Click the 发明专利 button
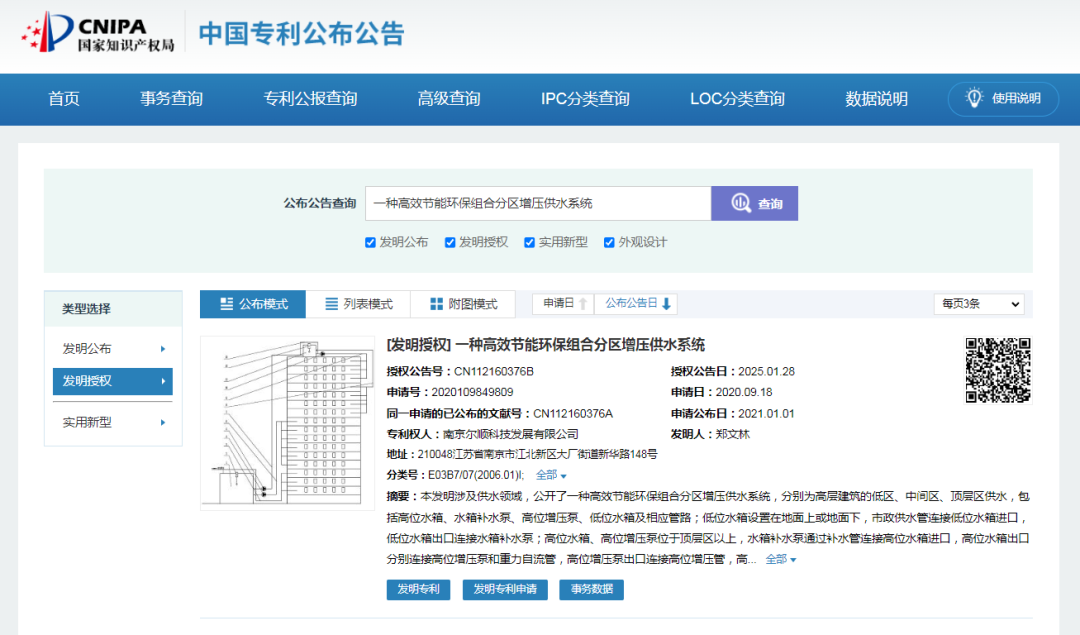Viewport: 1080px width, 635px height. pyautogui.click(x=418, y=590)
